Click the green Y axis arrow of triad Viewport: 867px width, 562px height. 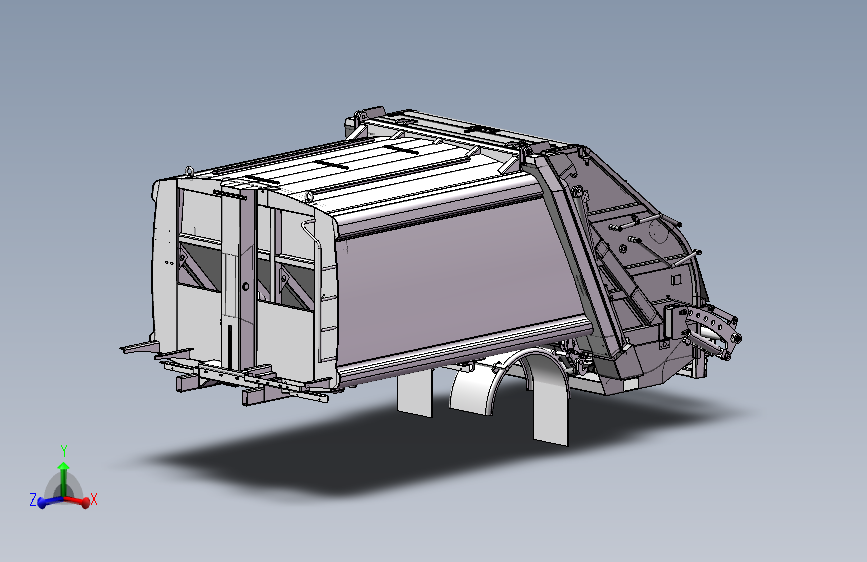pyautogui.click(x=64, y=479)
